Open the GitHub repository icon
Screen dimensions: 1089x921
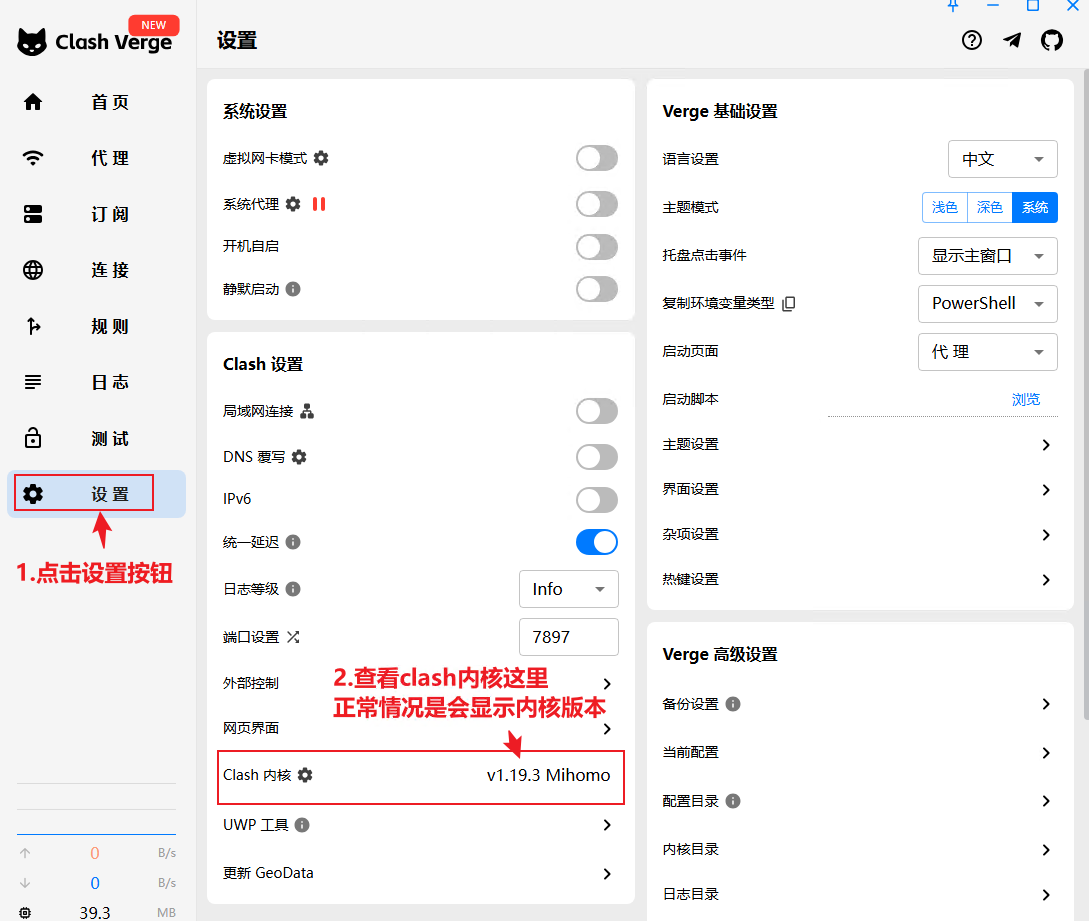click(x=1051, y=40)
